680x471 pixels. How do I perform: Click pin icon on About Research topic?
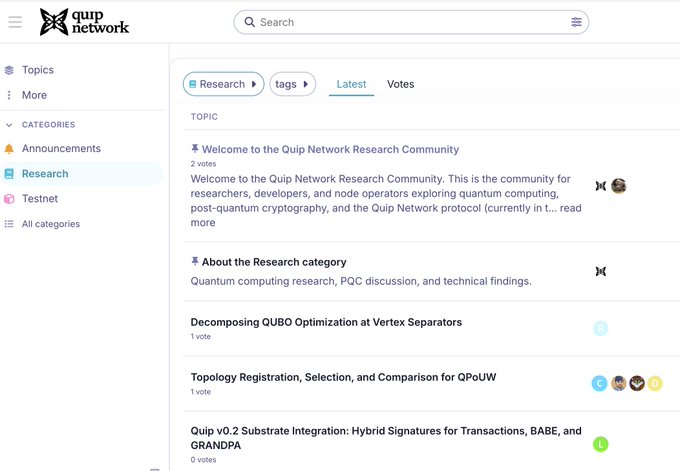[x=195, y=262]
